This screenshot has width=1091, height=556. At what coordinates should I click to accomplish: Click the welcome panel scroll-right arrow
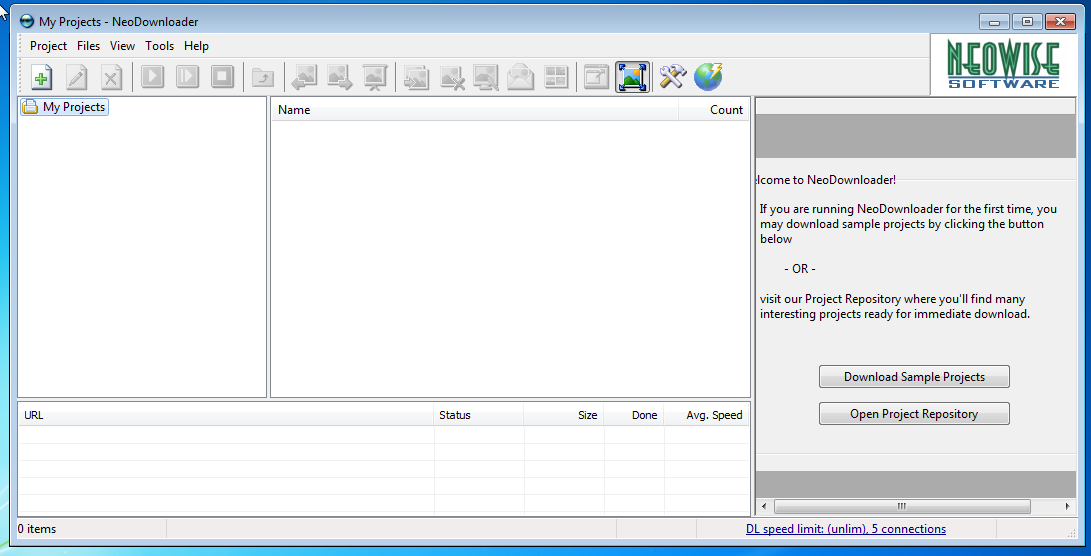(1069, 506)
